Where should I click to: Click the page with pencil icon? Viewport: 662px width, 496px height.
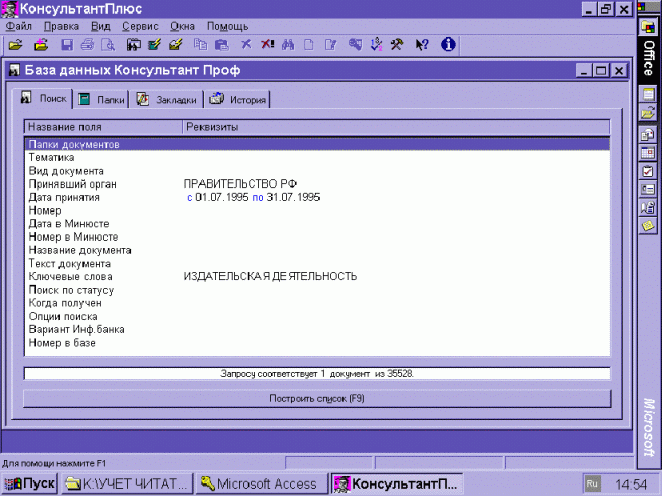[x=330, y=44]
